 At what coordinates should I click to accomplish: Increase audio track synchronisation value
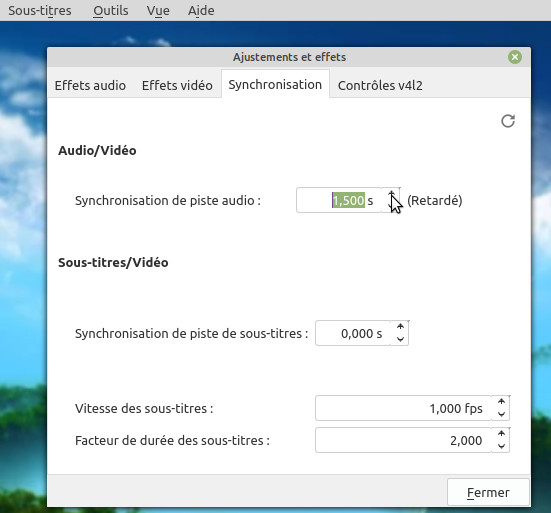[x=391, y=194]
